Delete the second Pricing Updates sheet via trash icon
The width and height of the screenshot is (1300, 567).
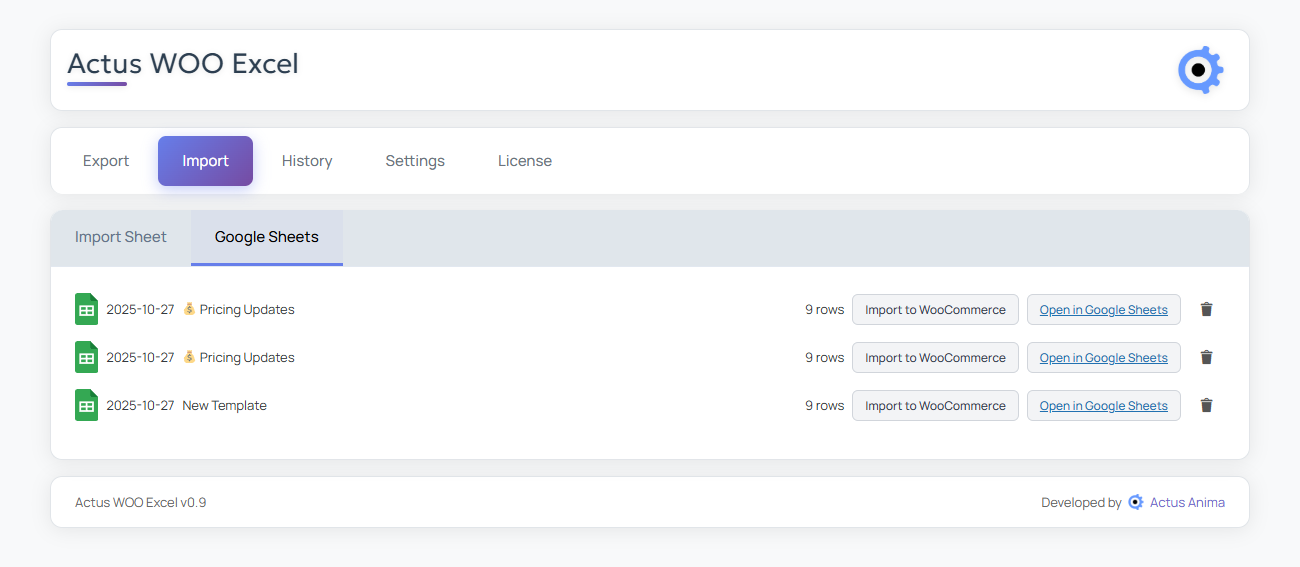1206,357
